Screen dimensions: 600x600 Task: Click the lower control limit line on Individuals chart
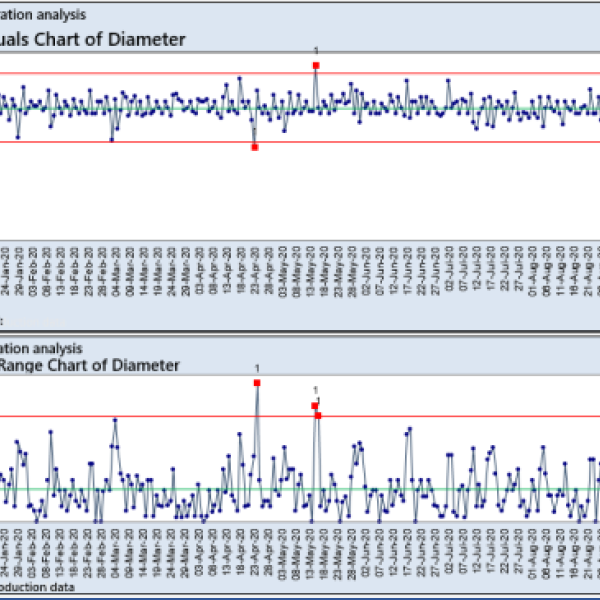coord(450,142)
